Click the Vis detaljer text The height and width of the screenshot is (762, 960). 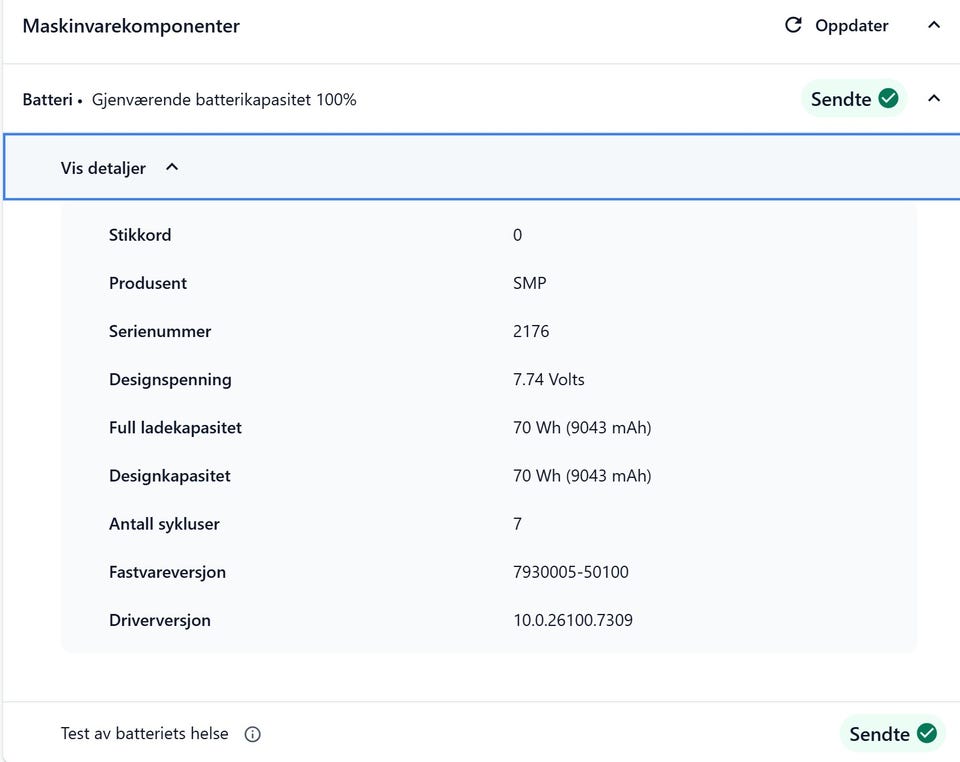click(x=103, y=168)
